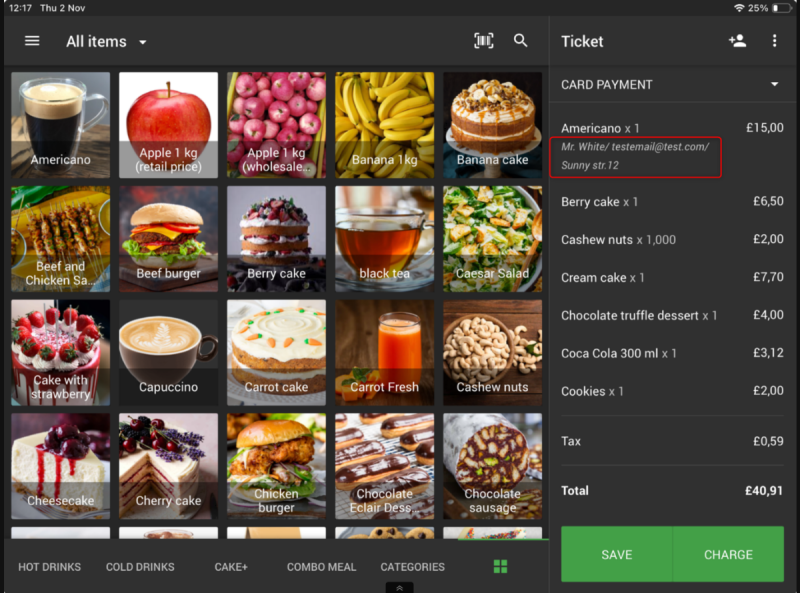Viewport: 800px width, 593px height.
Task: Open Berry cake line in ticket
Action: [x=672, y=201]
